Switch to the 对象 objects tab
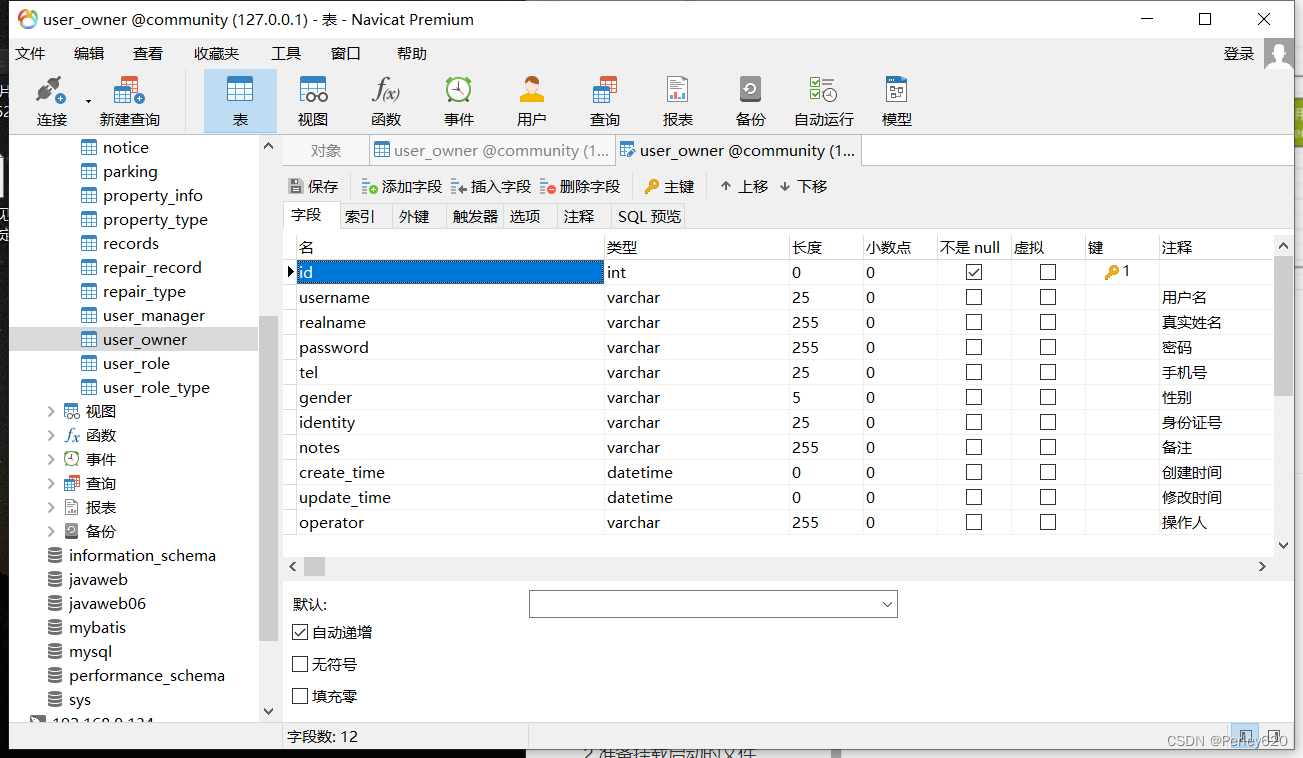The width and height of the screenshot is (1303, 758). [326, 151]
